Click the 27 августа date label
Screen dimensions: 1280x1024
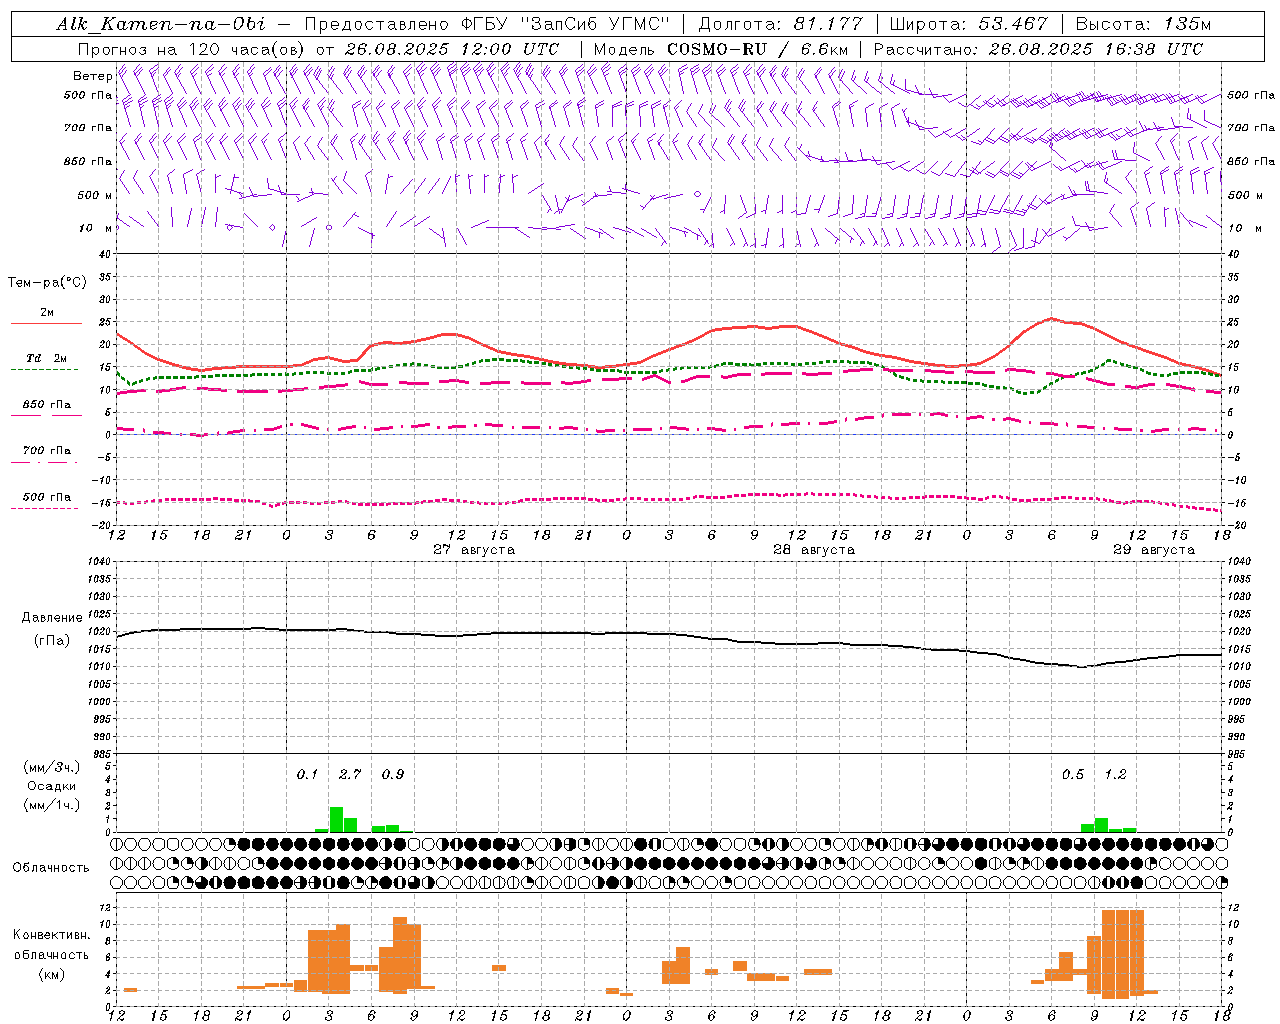click(474, 550)
